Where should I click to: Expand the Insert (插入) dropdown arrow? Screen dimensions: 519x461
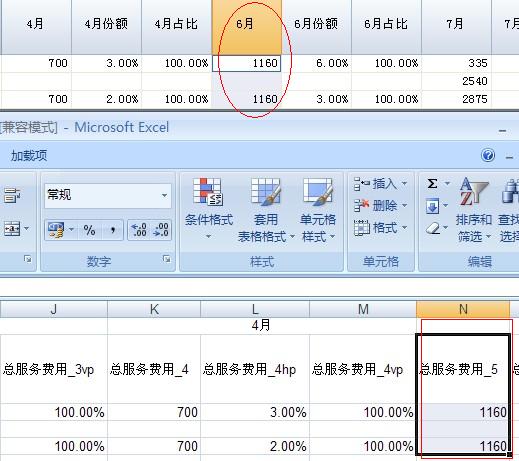click(x=404, y=183)
